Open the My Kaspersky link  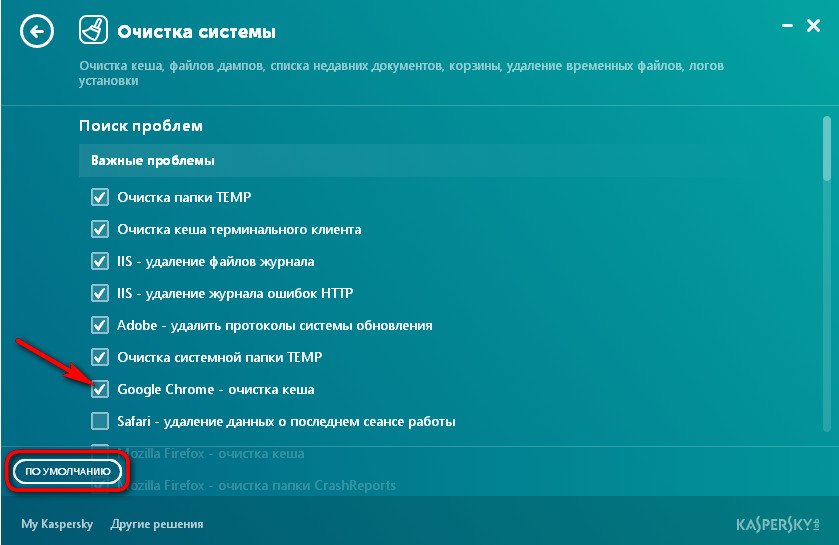pos(56,524)
